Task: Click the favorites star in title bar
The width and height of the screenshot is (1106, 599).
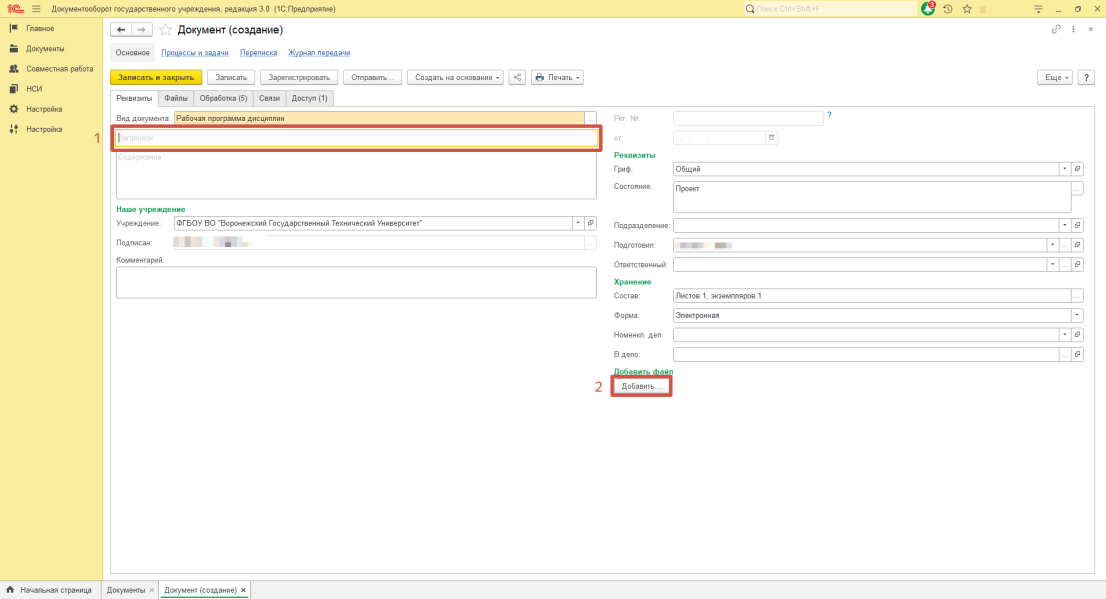Action: [x=967, y=8]
